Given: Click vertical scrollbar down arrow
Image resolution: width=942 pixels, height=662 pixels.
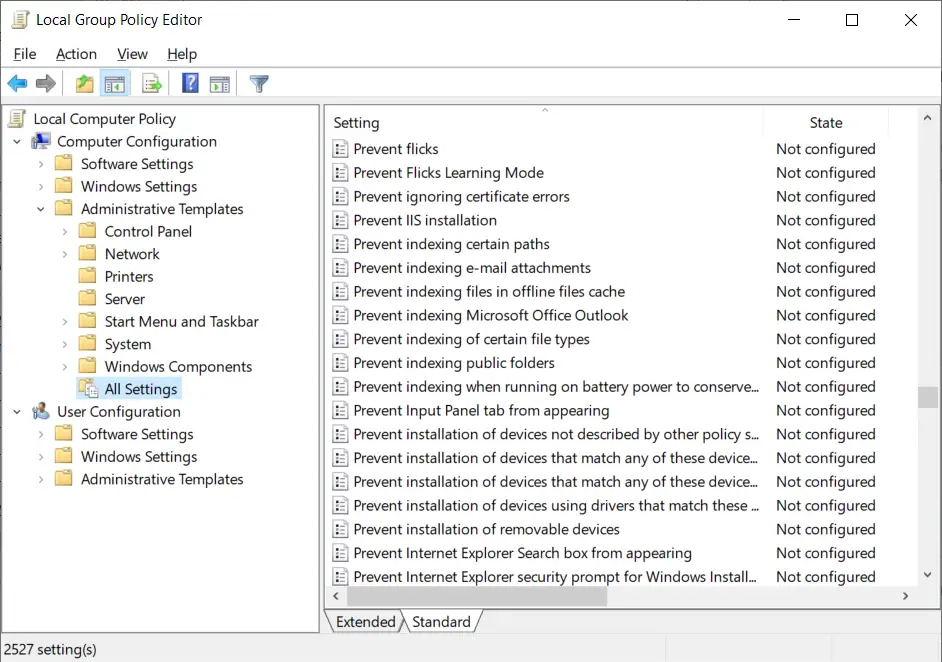Looking at the screenshot, I should coord(928,575).
